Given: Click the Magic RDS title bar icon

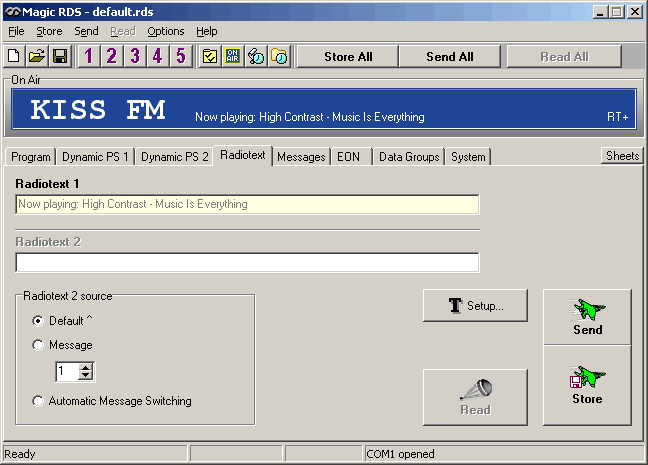Looking at the screenshot, I should pos(12,12).
